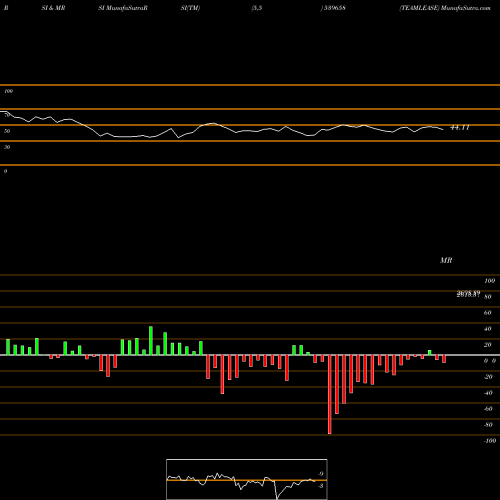Viewport: 500px width, 500px height.
Task: Click the 80 label on MR axis
Action: point(488,297)
